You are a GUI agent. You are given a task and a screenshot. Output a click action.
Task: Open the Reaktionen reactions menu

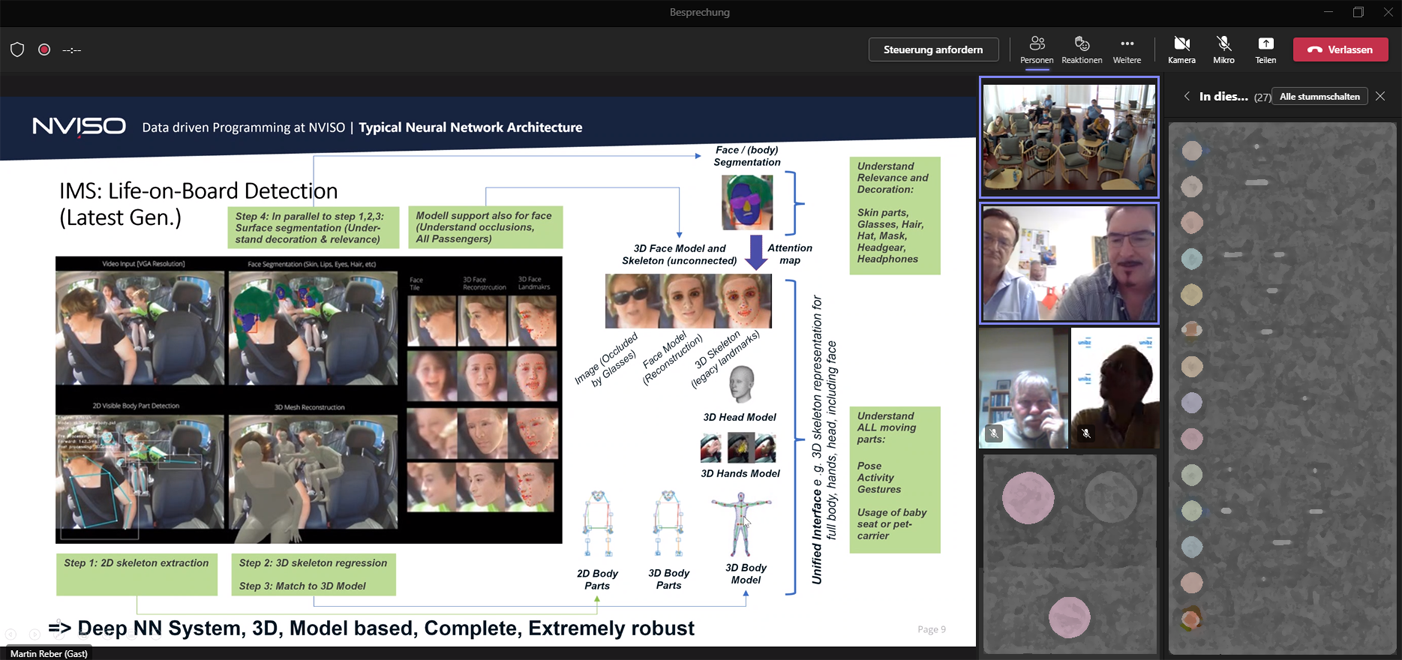[x=1081, y=49]
